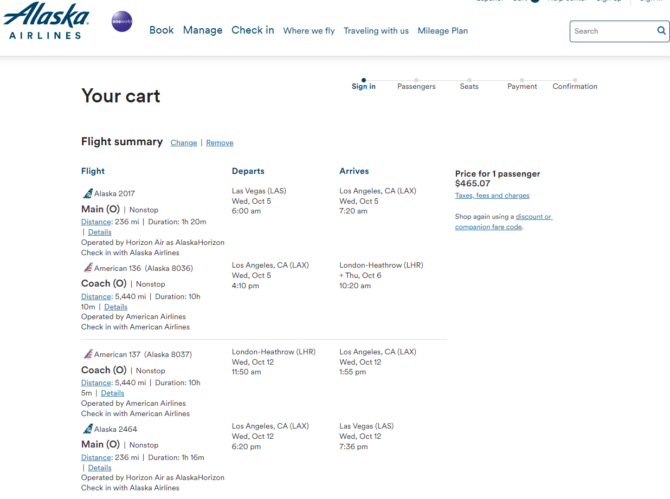Click Distance link for Alaska 2464
The image size is (670, 499).
coord(96,458)
